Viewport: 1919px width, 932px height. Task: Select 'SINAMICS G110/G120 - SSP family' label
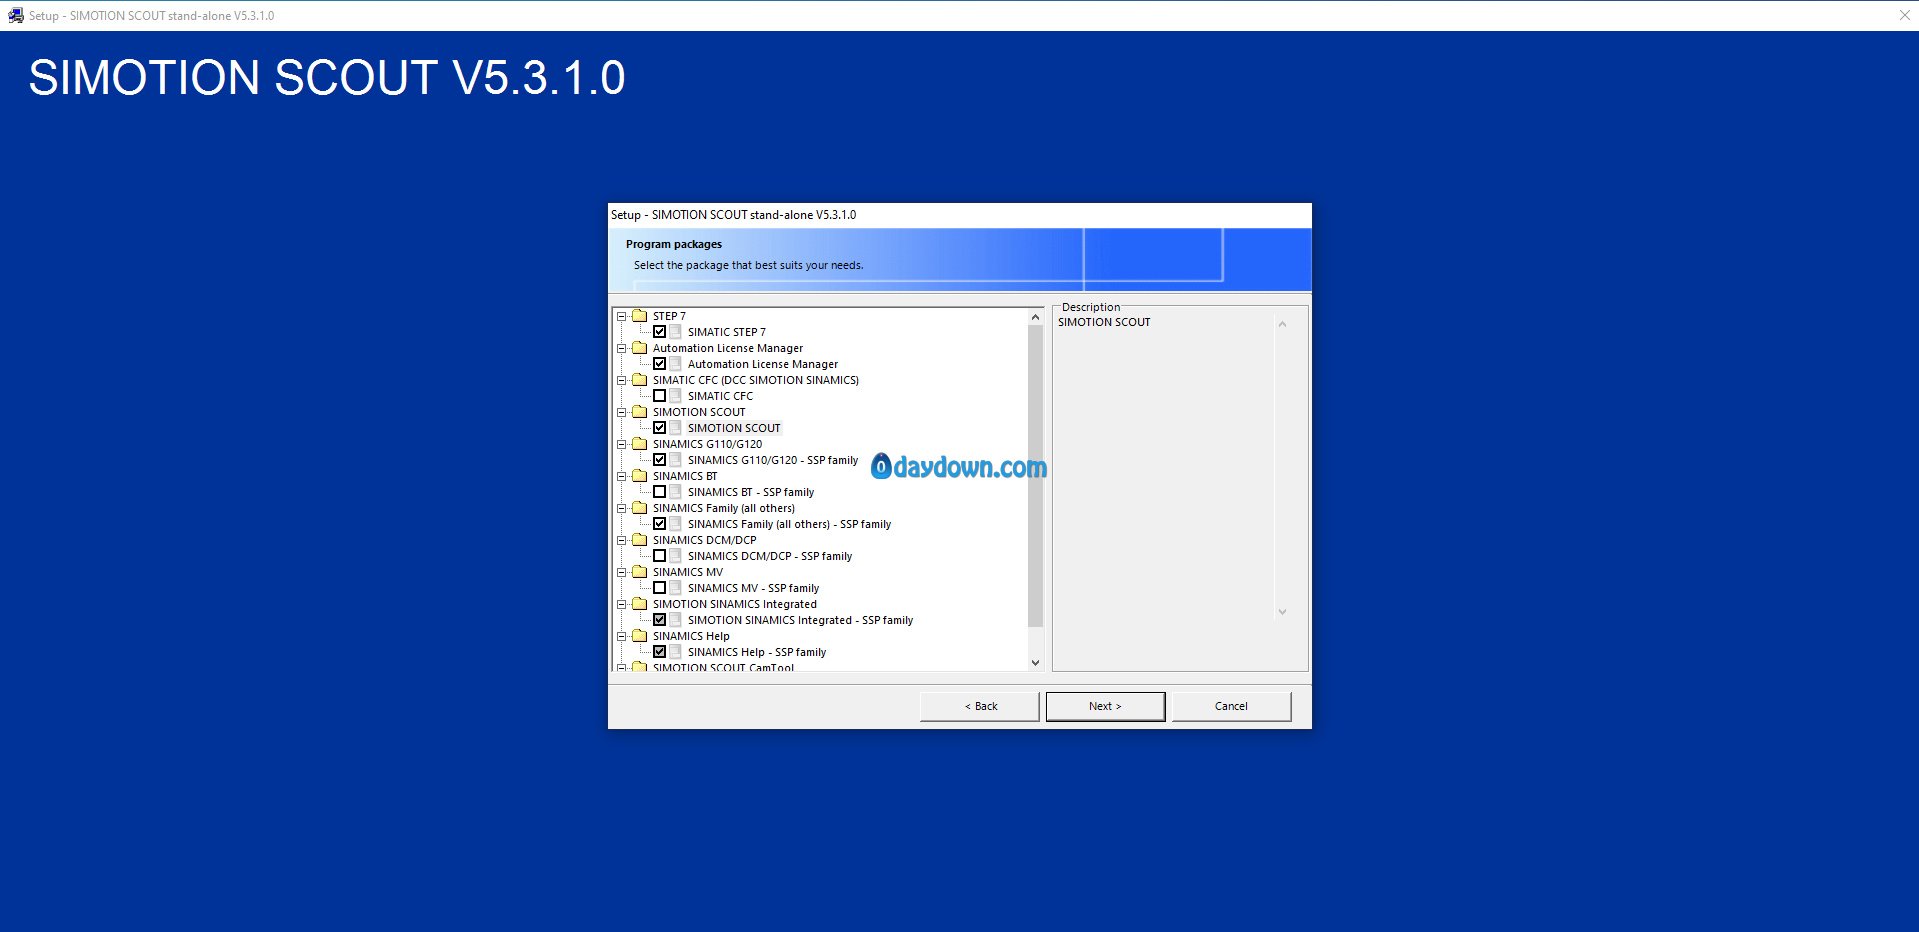pyautogui.click(x=773, y=460)
